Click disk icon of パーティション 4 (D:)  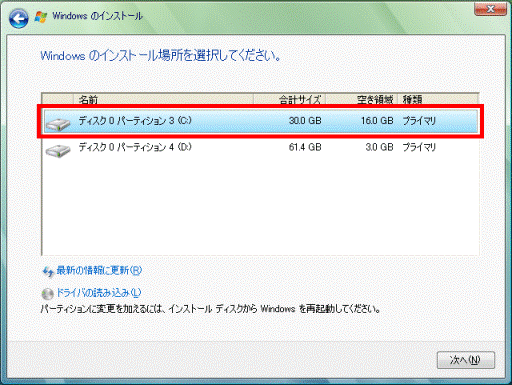click(x=58, y=150)
